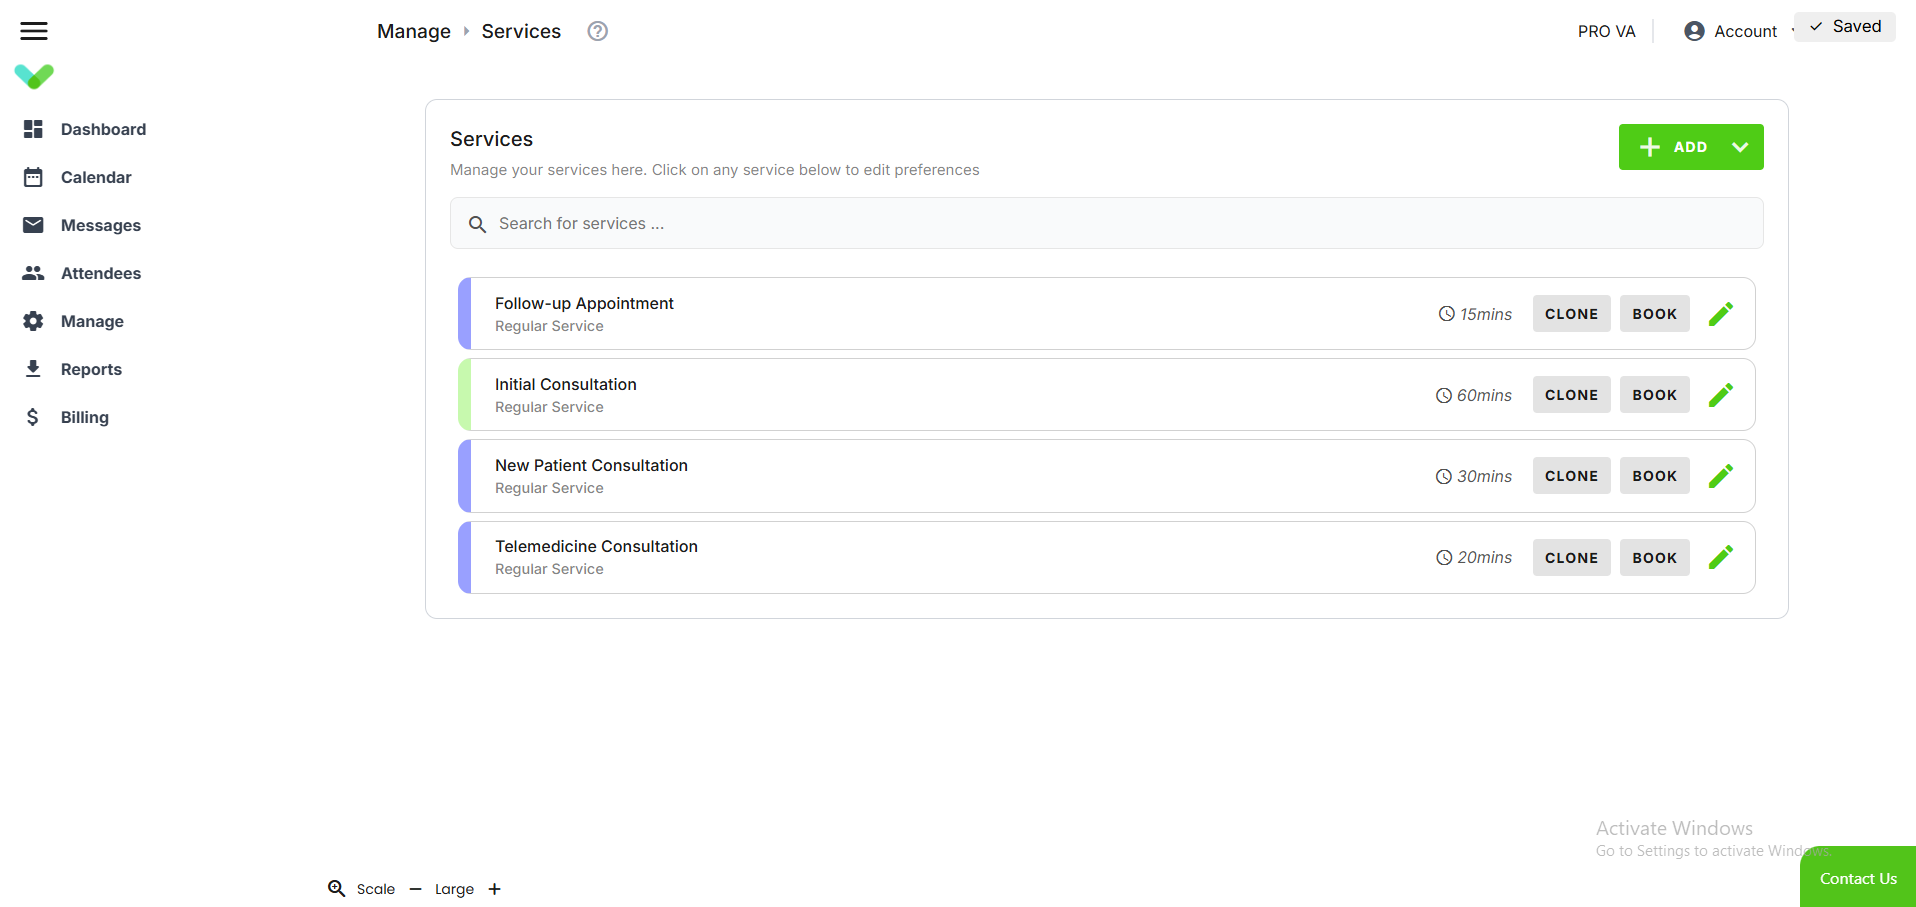This screenshot has height=907, width=1916.
Task: Focus the Search for services field
Action: tap(1106, 223)
